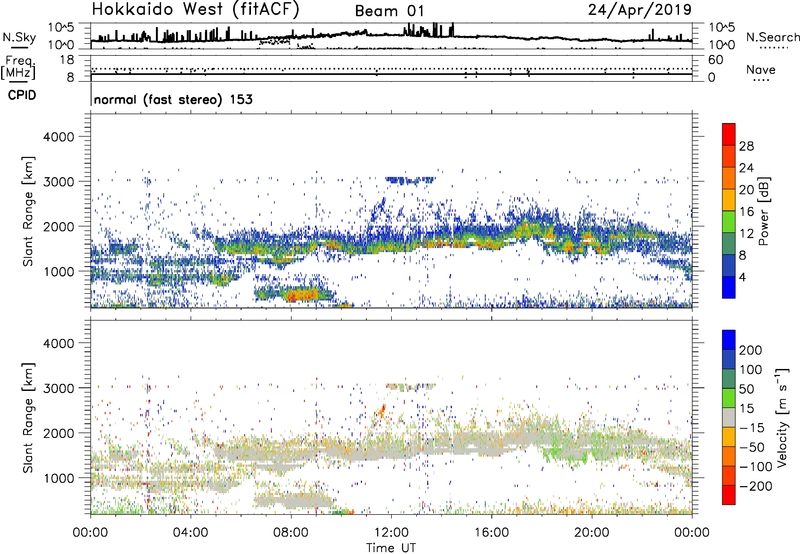Pick the light green segment of power colorbar
Screen dimensions: 800x554
pyautogui.click(x=729, y=221)
